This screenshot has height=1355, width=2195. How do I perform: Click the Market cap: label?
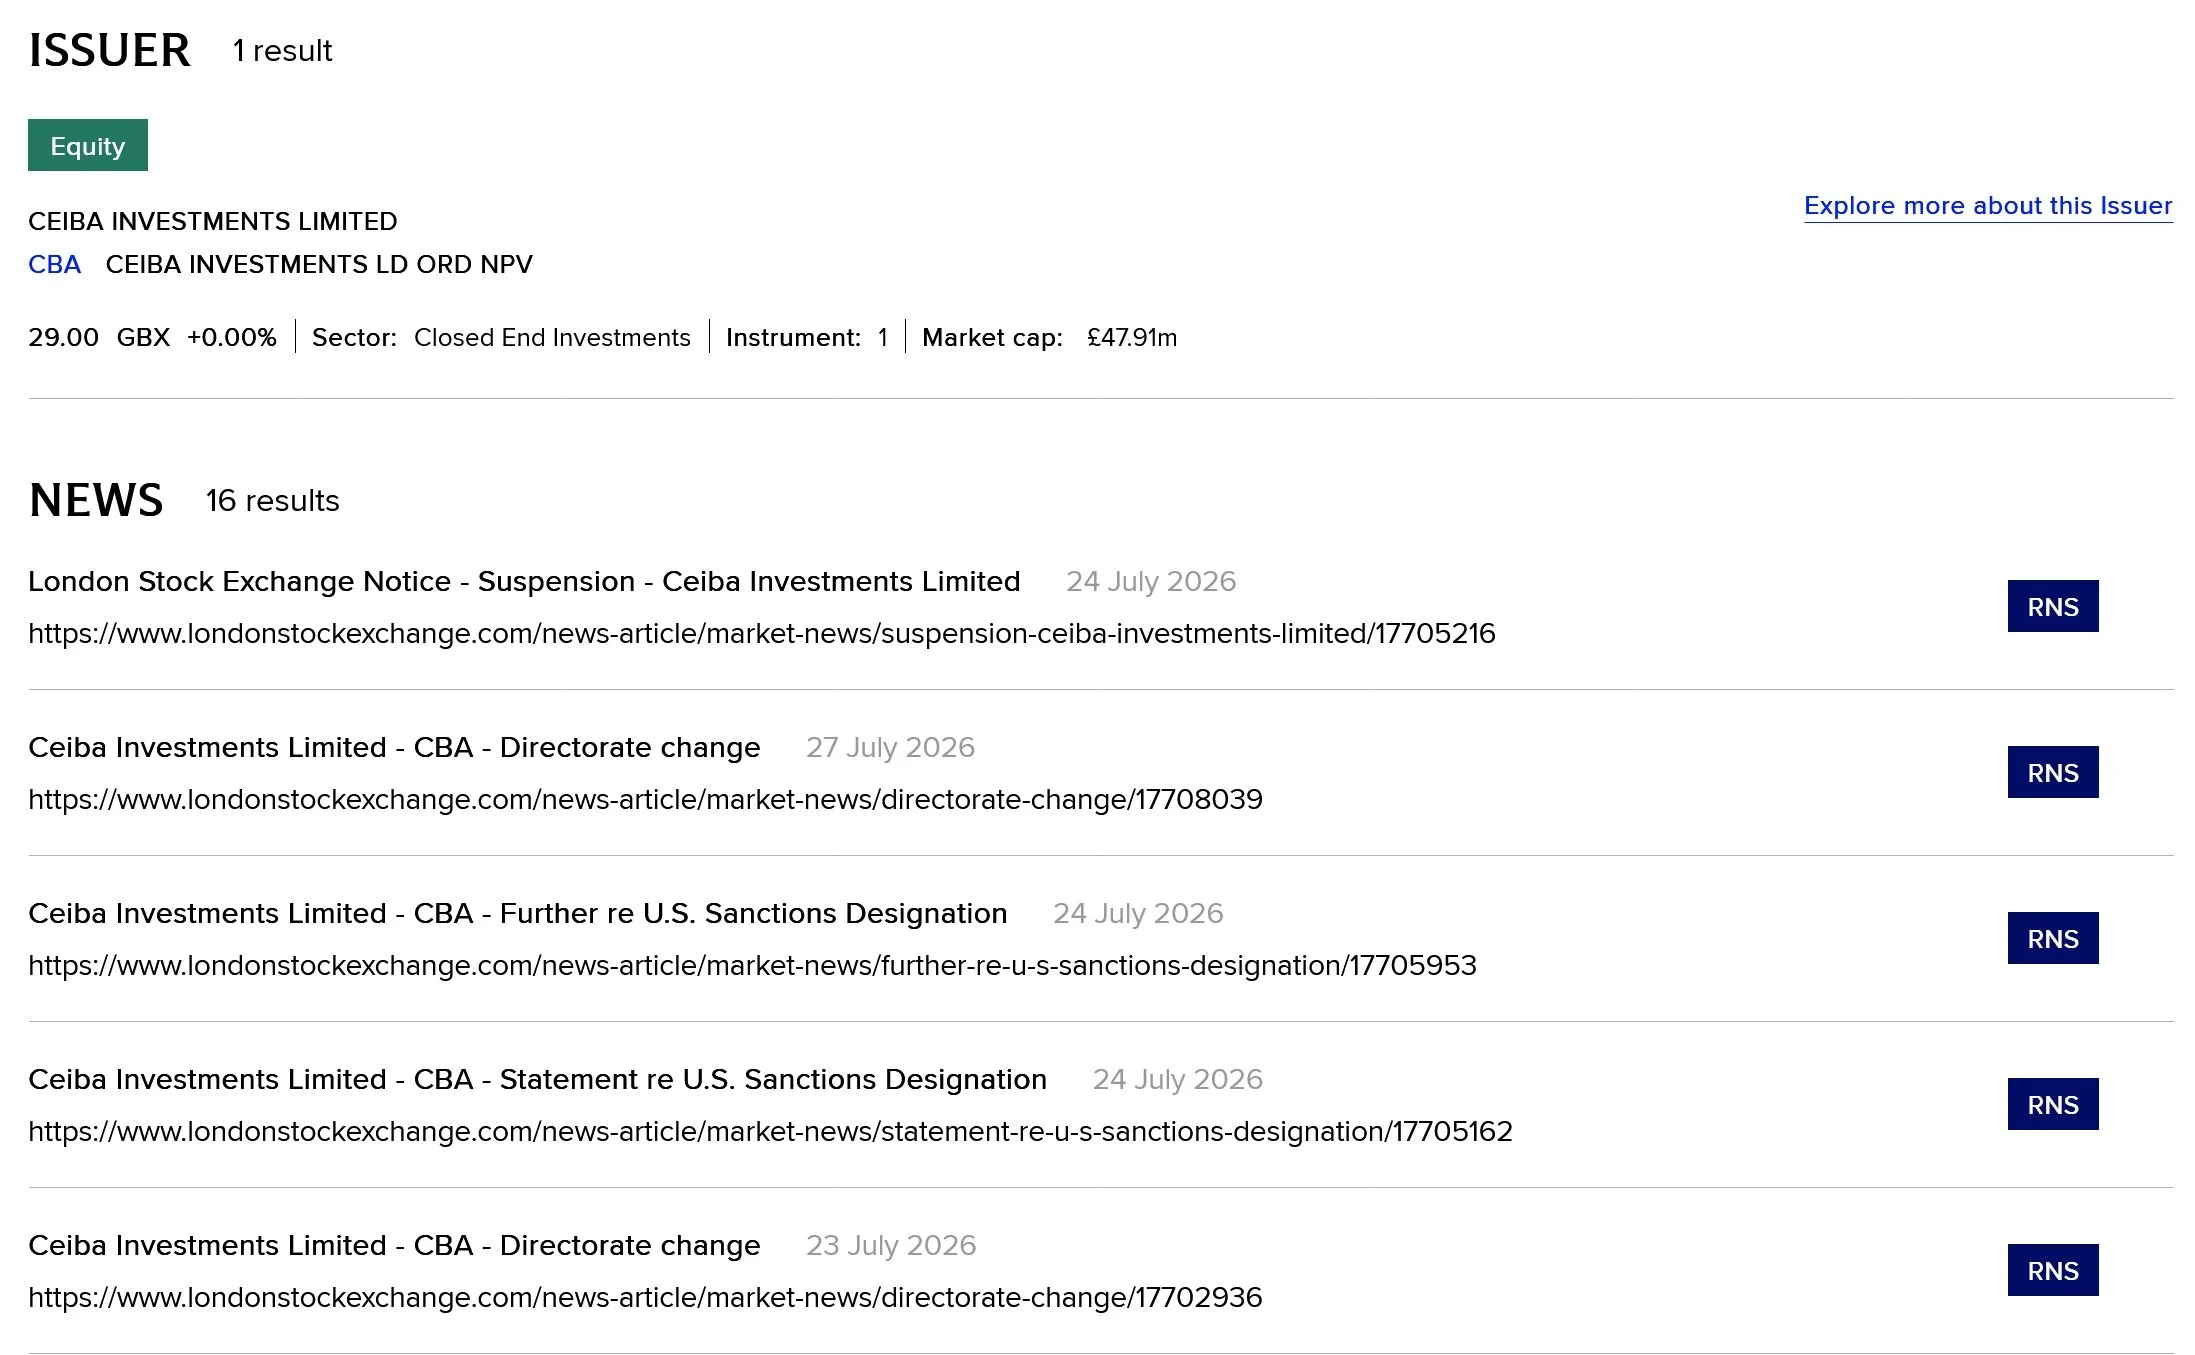(992, 337)
